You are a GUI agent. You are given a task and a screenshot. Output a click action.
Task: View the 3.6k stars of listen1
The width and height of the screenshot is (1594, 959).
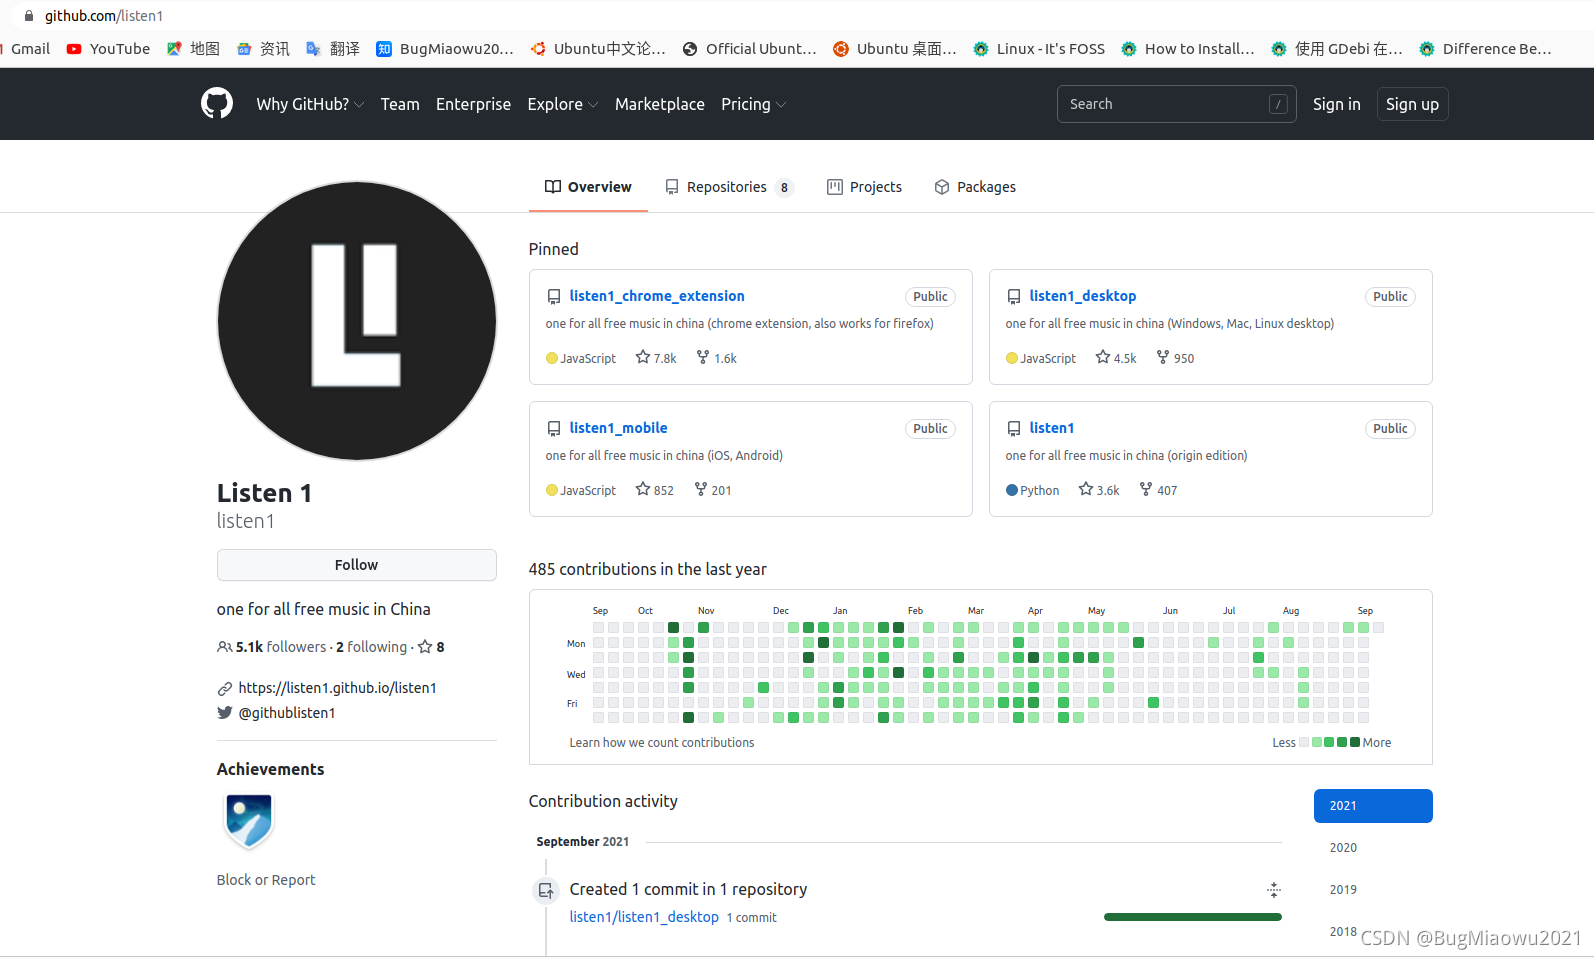point(1099,490)
